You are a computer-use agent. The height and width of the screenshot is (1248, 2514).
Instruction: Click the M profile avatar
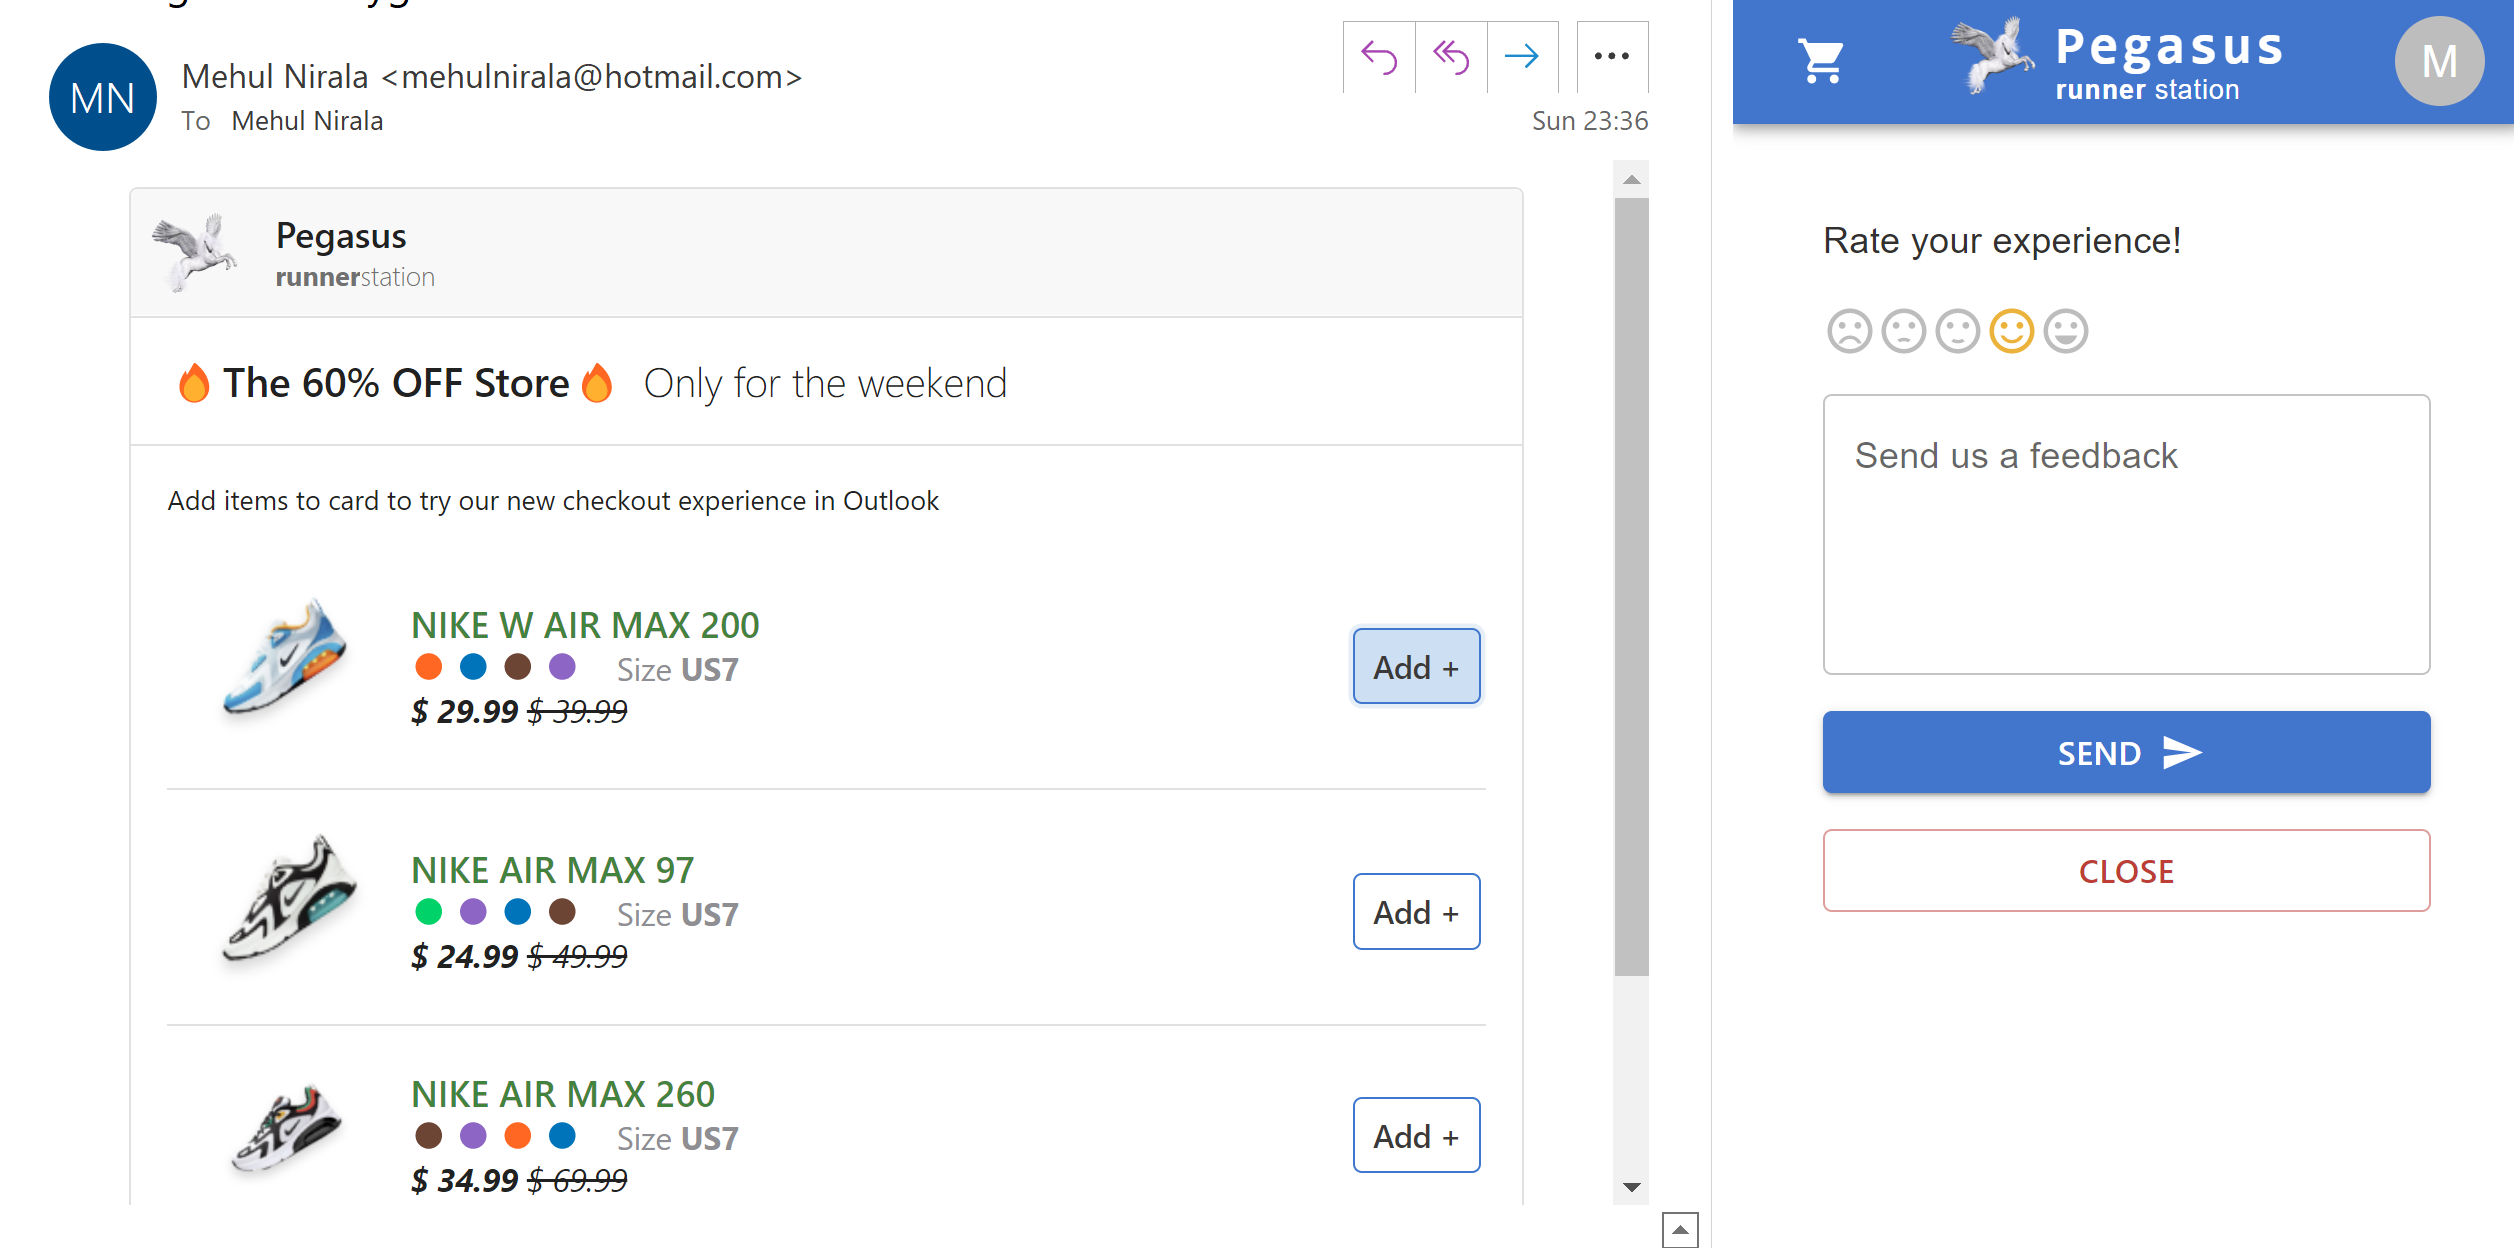pos(2438,61)
